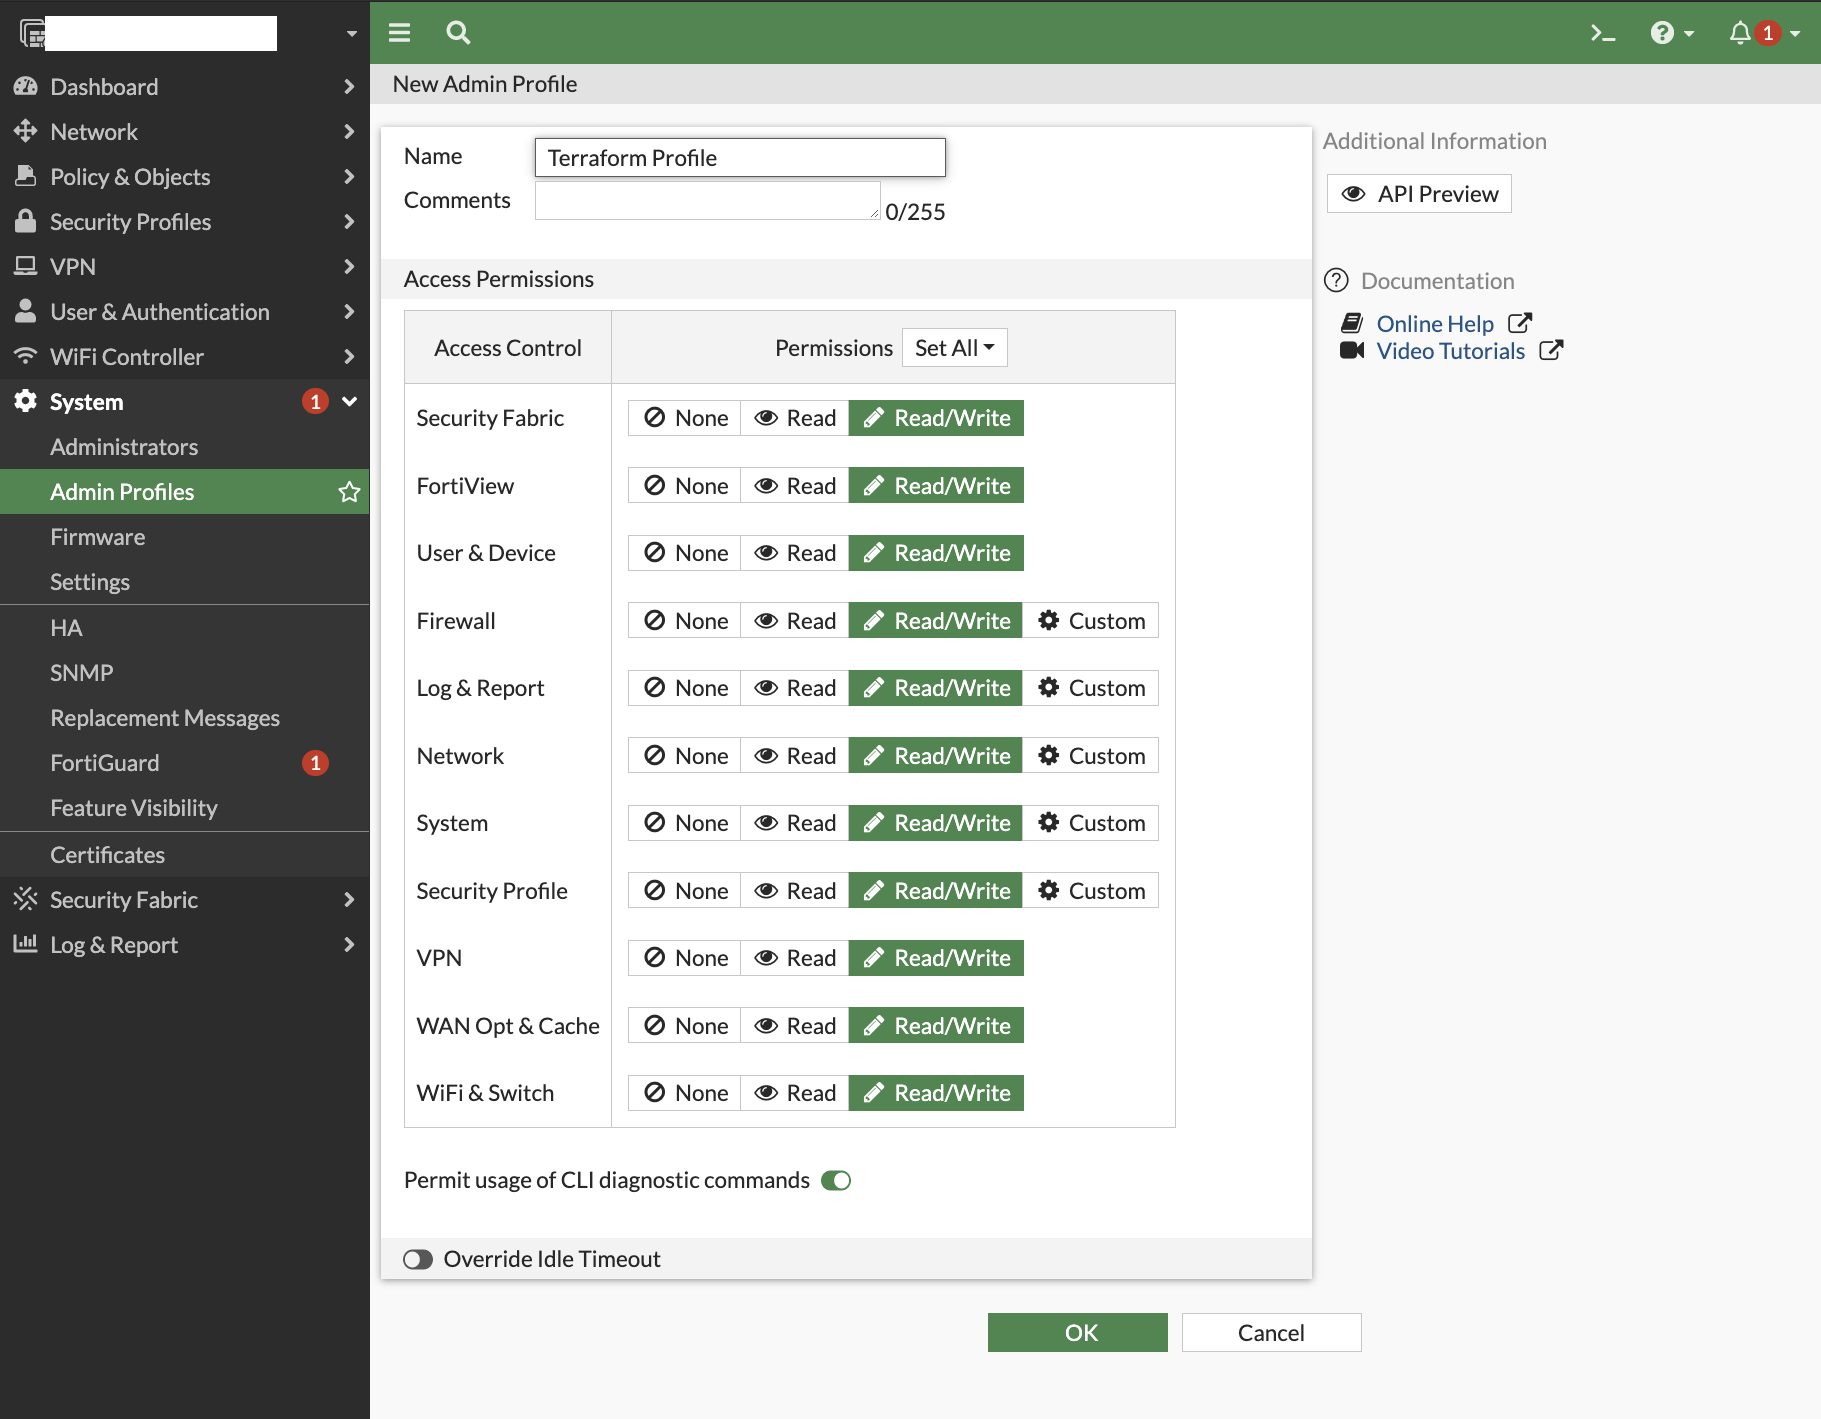Click the search magnifier icon
This screenshot has height=1419, width=1821.
458,33
